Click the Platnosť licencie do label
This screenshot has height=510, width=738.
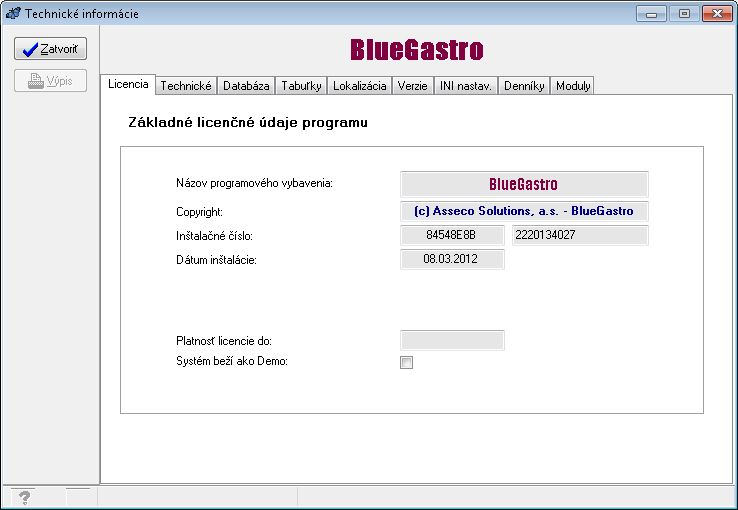[224, 341]
